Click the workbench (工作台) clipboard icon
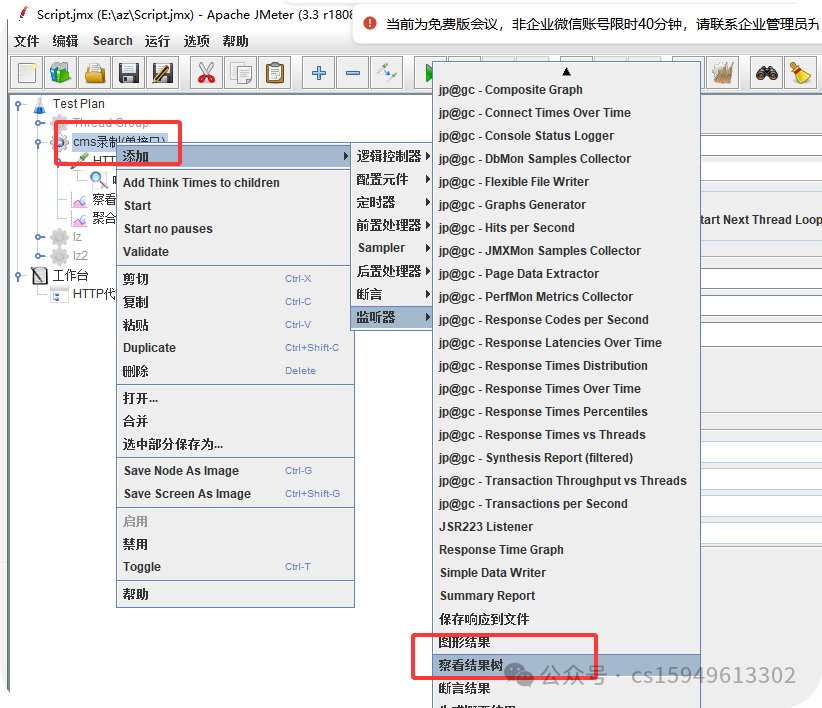 (x=40, y=275)
